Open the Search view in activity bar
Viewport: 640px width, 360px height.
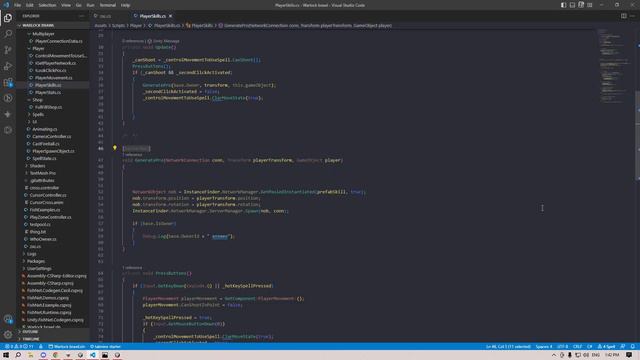[x=8, y=34]
